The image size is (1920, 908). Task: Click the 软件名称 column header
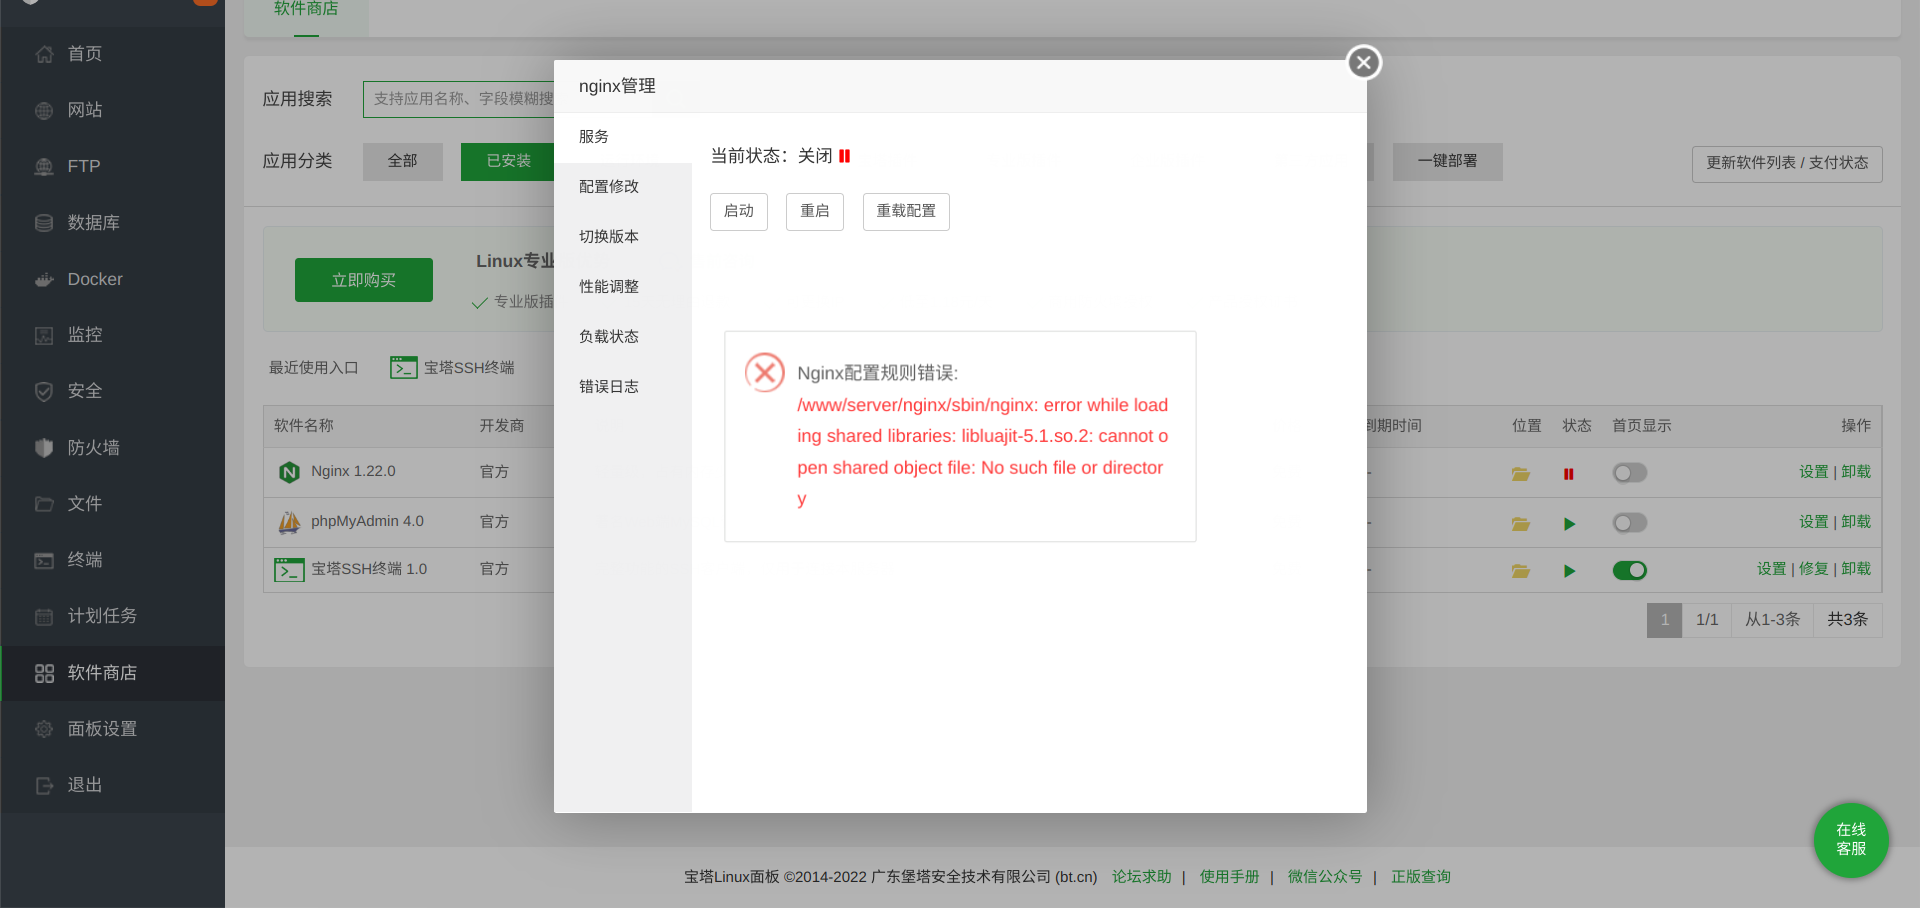point(304,426)
